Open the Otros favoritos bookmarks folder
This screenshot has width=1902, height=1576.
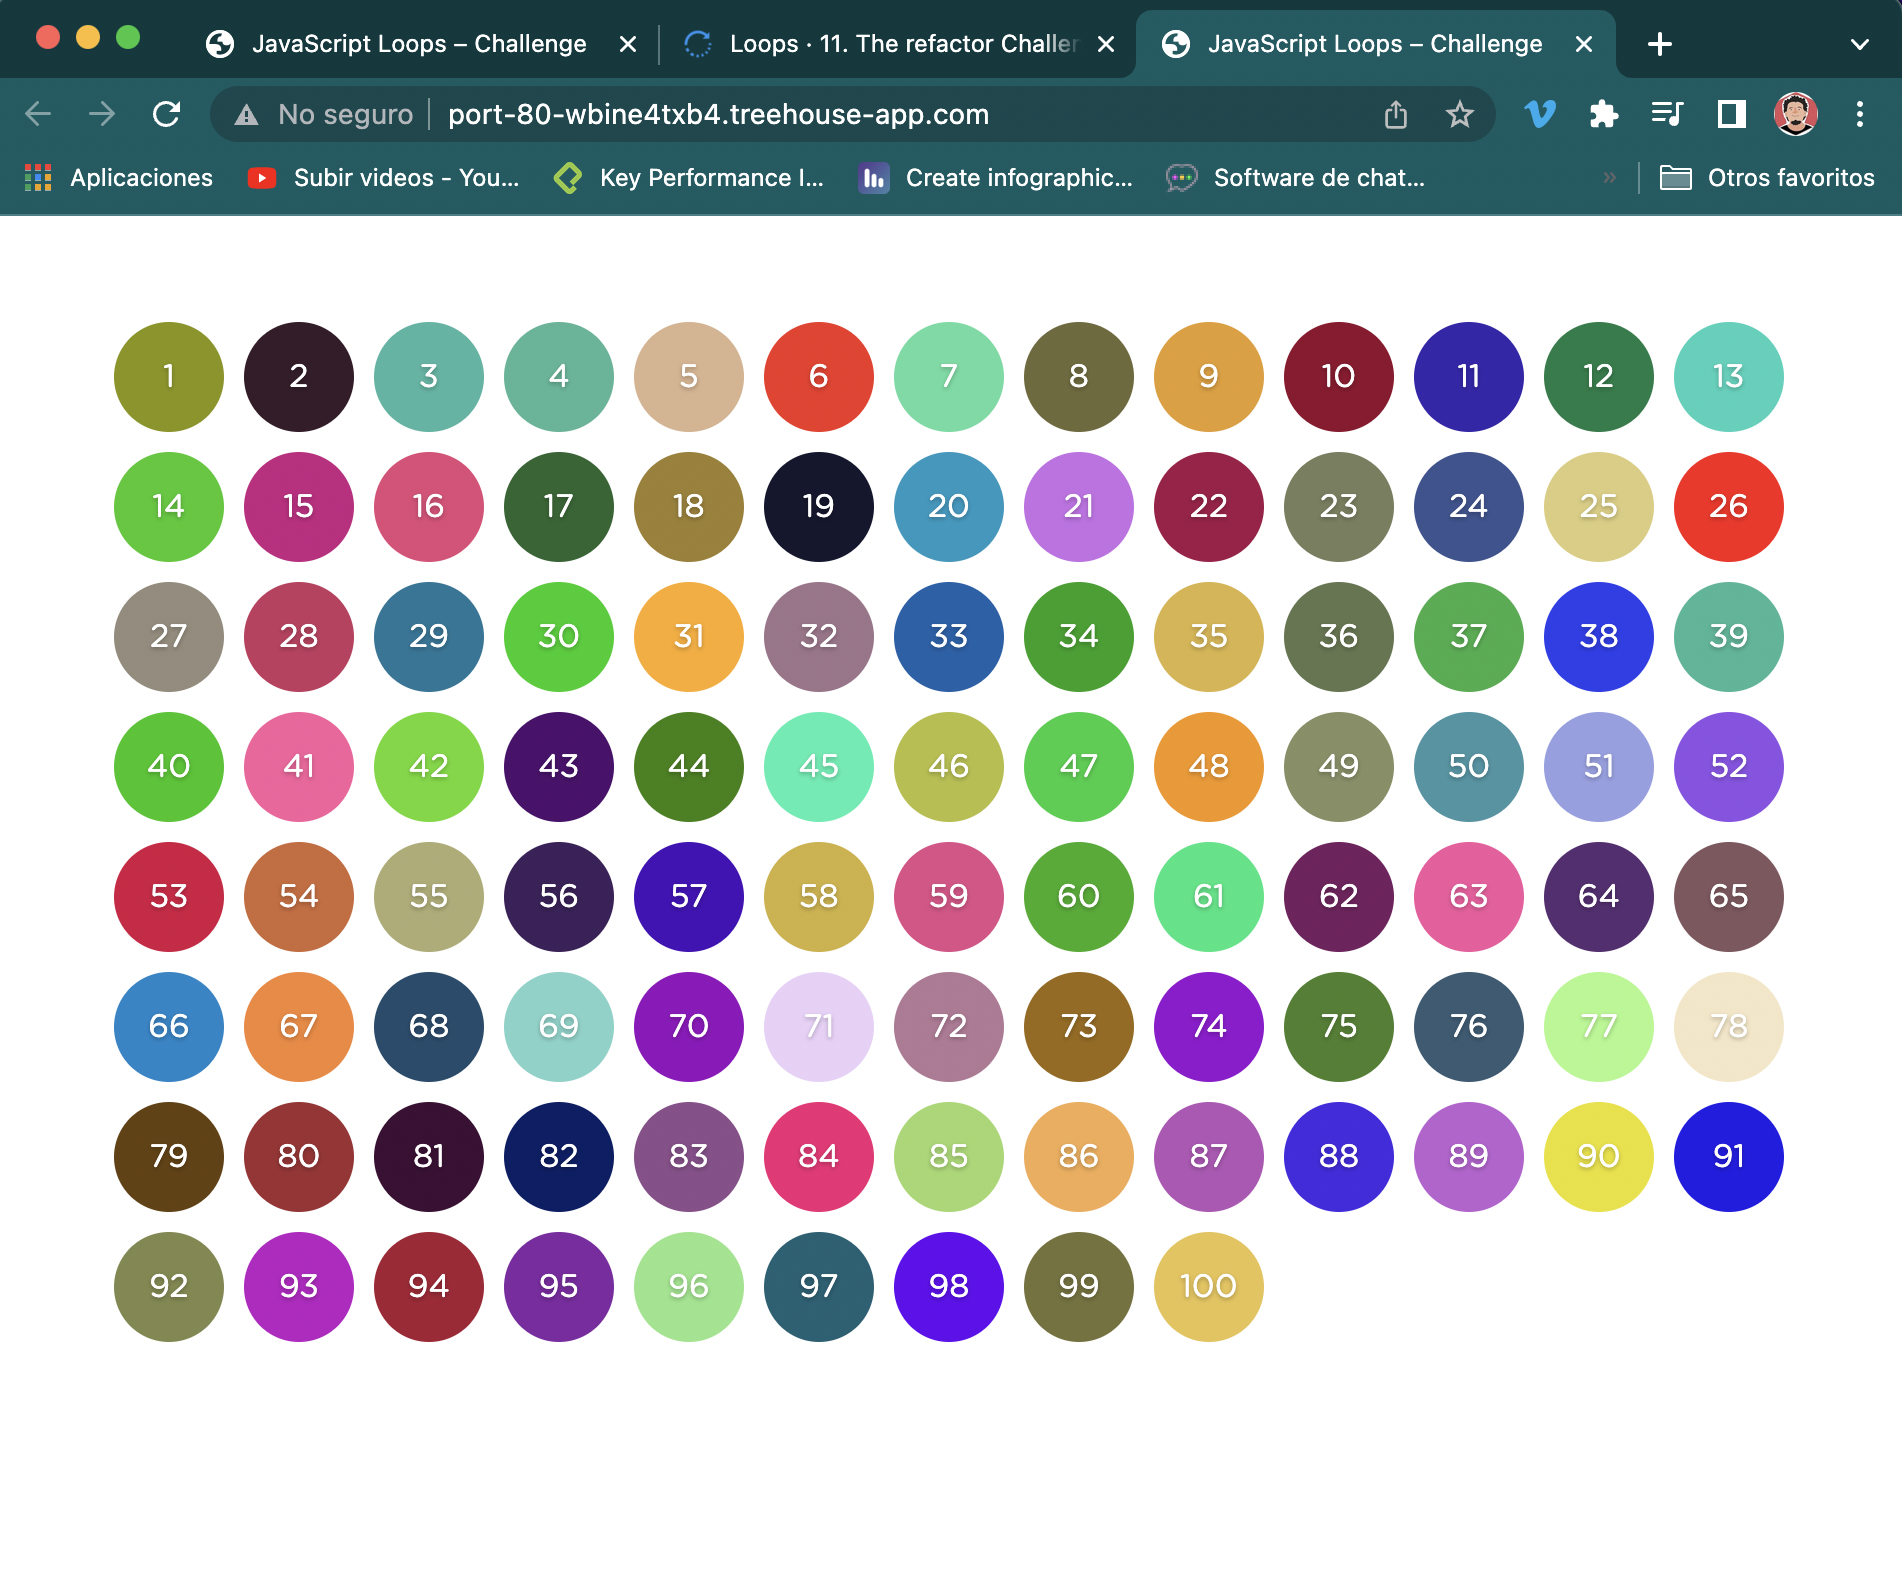[1767, 178]
